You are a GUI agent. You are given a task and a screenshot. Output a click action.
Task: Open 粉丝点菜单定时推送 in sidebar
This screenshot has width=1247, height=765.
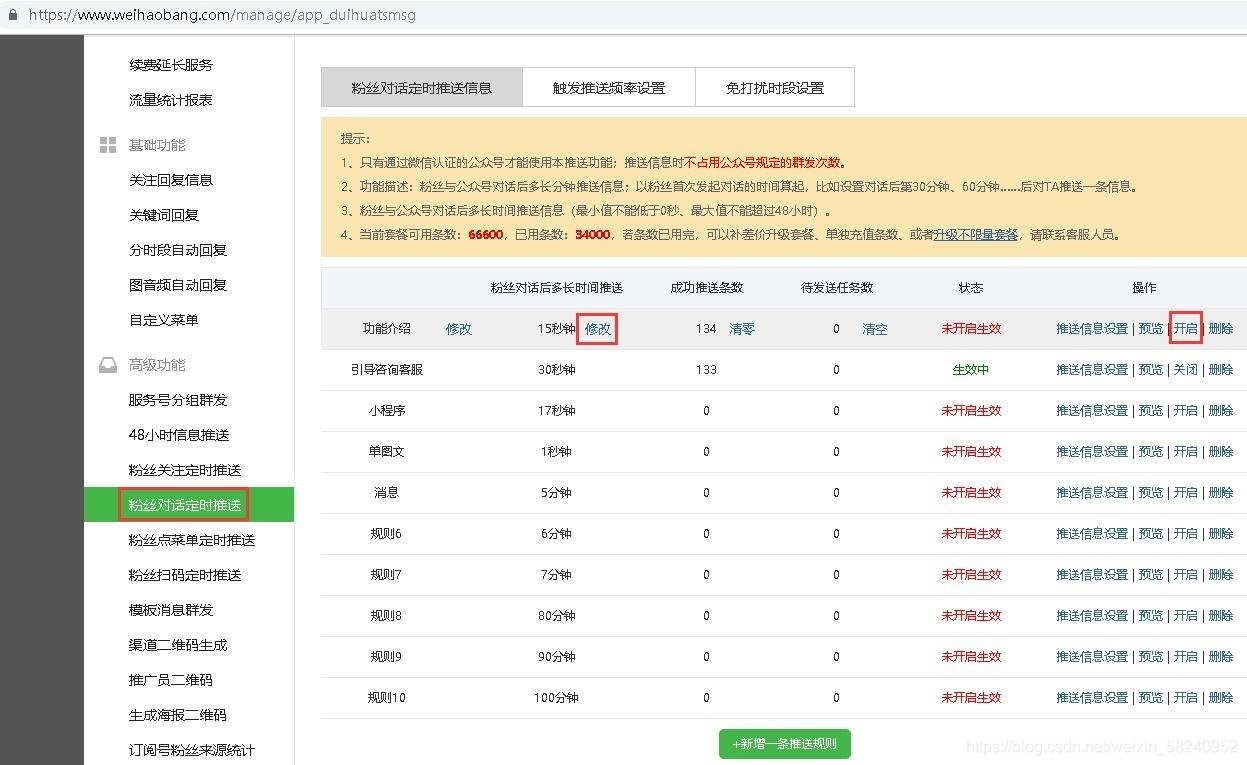click(x=192, y=540)
